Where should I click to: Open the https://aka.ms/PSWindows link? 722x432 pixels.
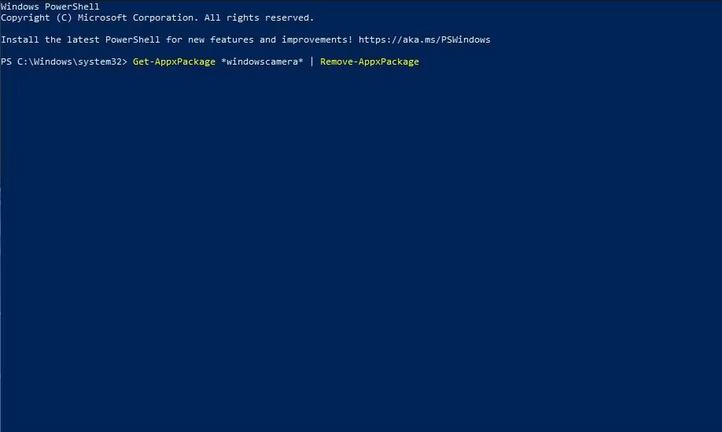tap(424, 40)
